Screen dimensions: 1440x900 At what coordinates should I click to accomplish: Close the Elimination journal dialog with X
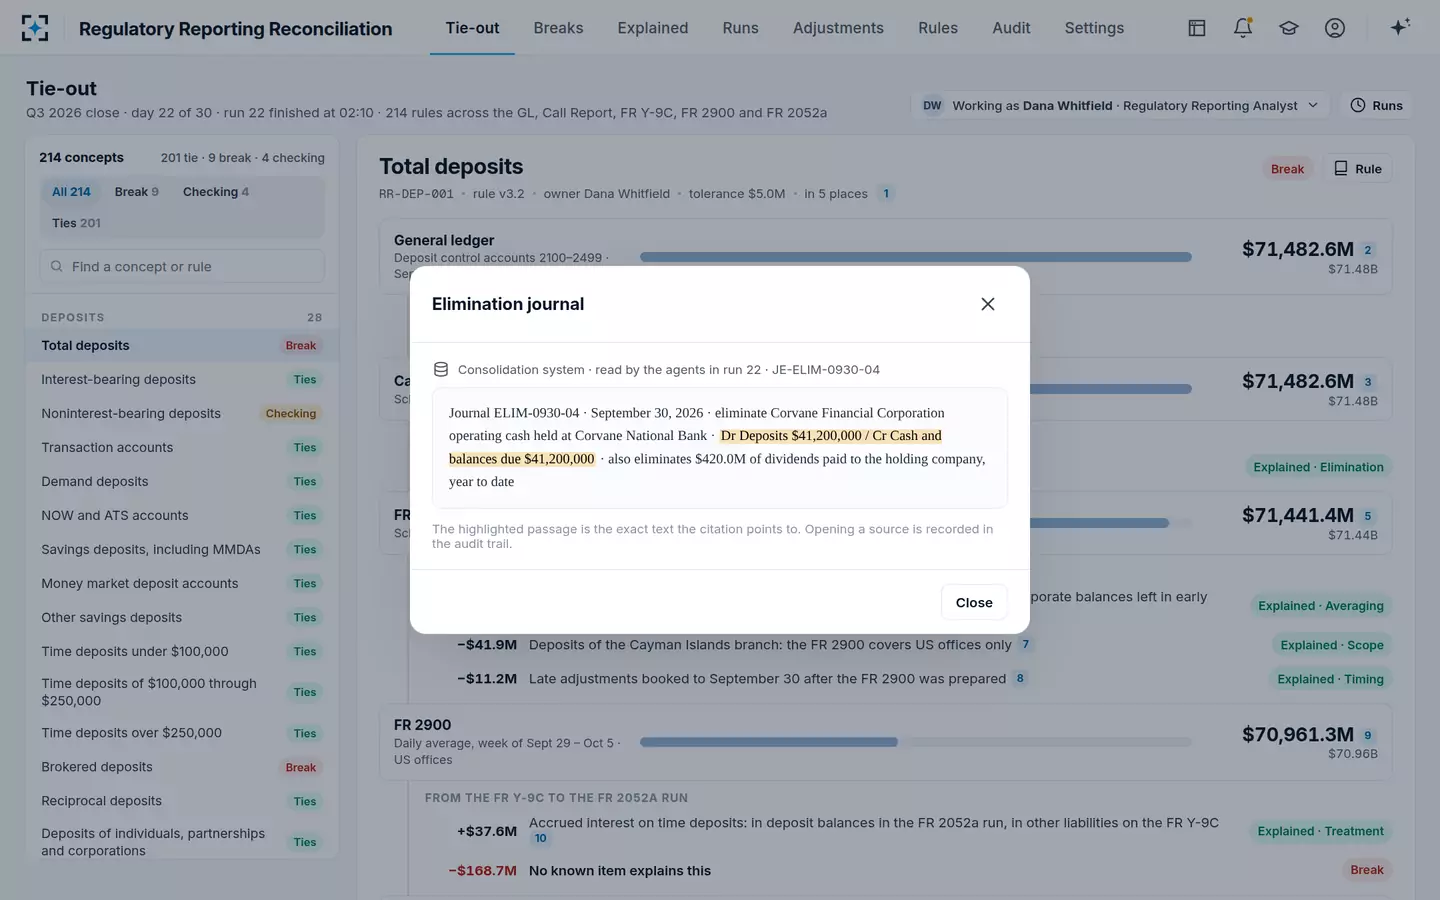tap(988, 304)
